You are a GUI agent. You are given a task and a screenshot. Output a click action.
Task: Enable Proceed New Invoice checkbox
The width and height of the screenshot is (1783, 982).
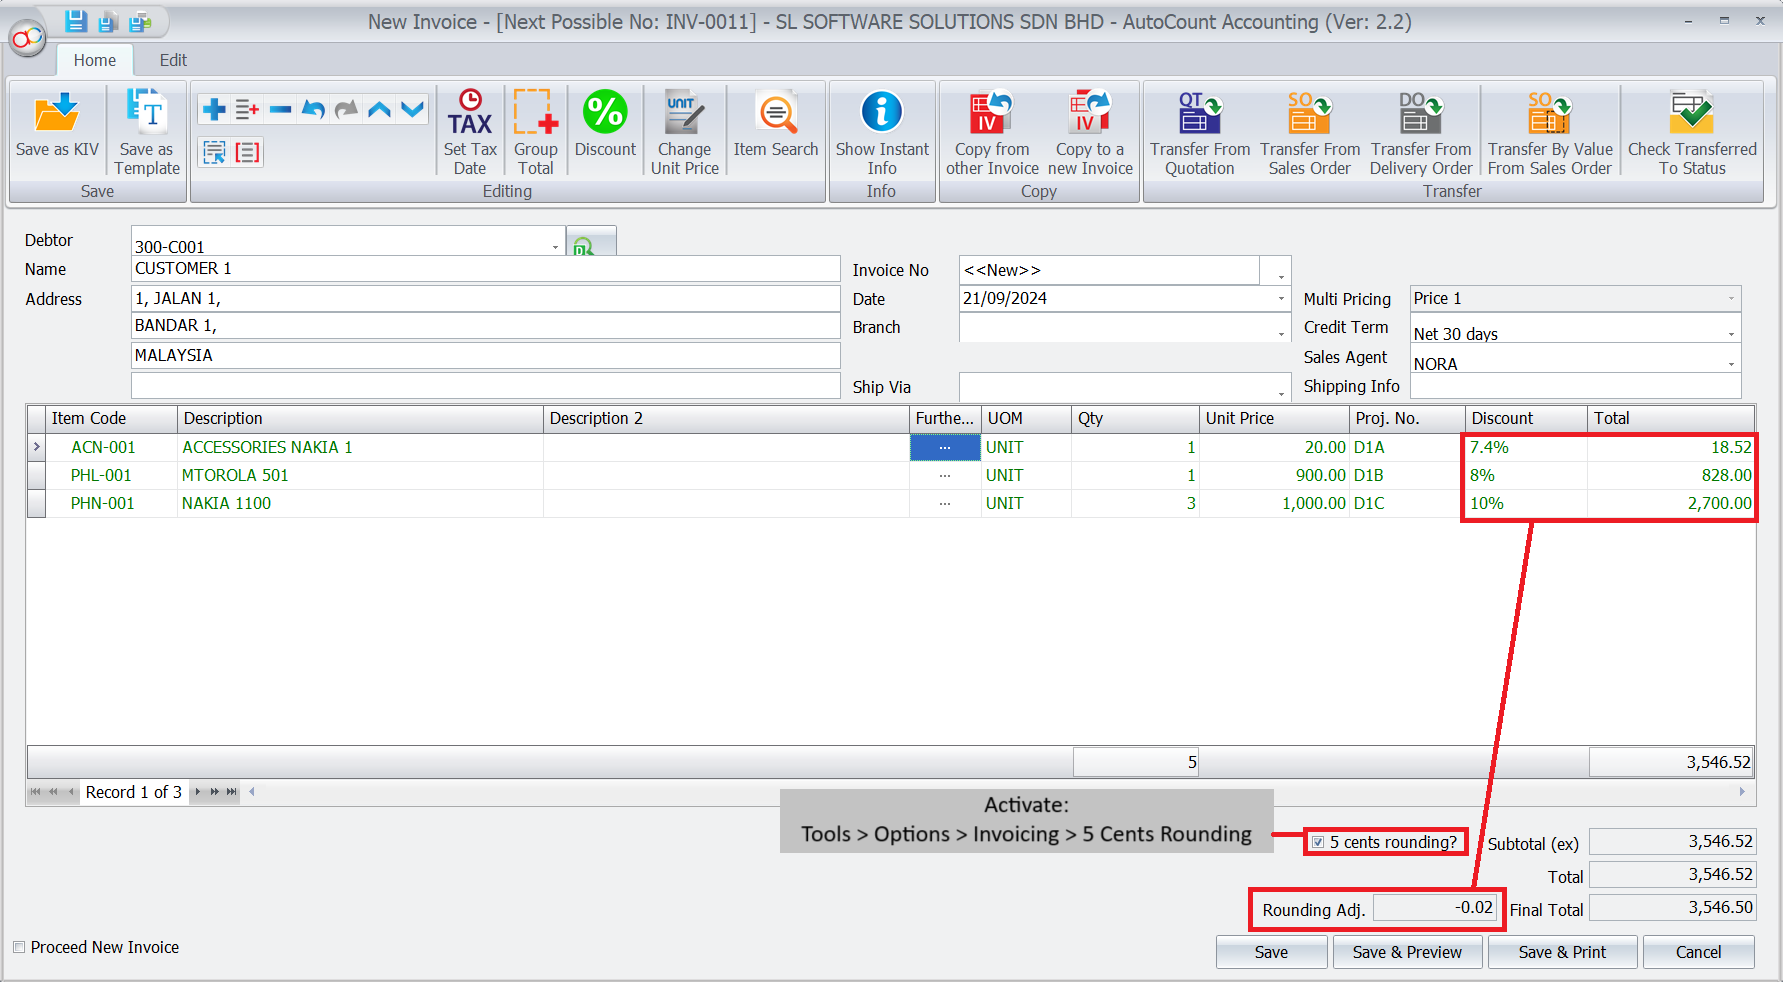(x=19, y=947)
